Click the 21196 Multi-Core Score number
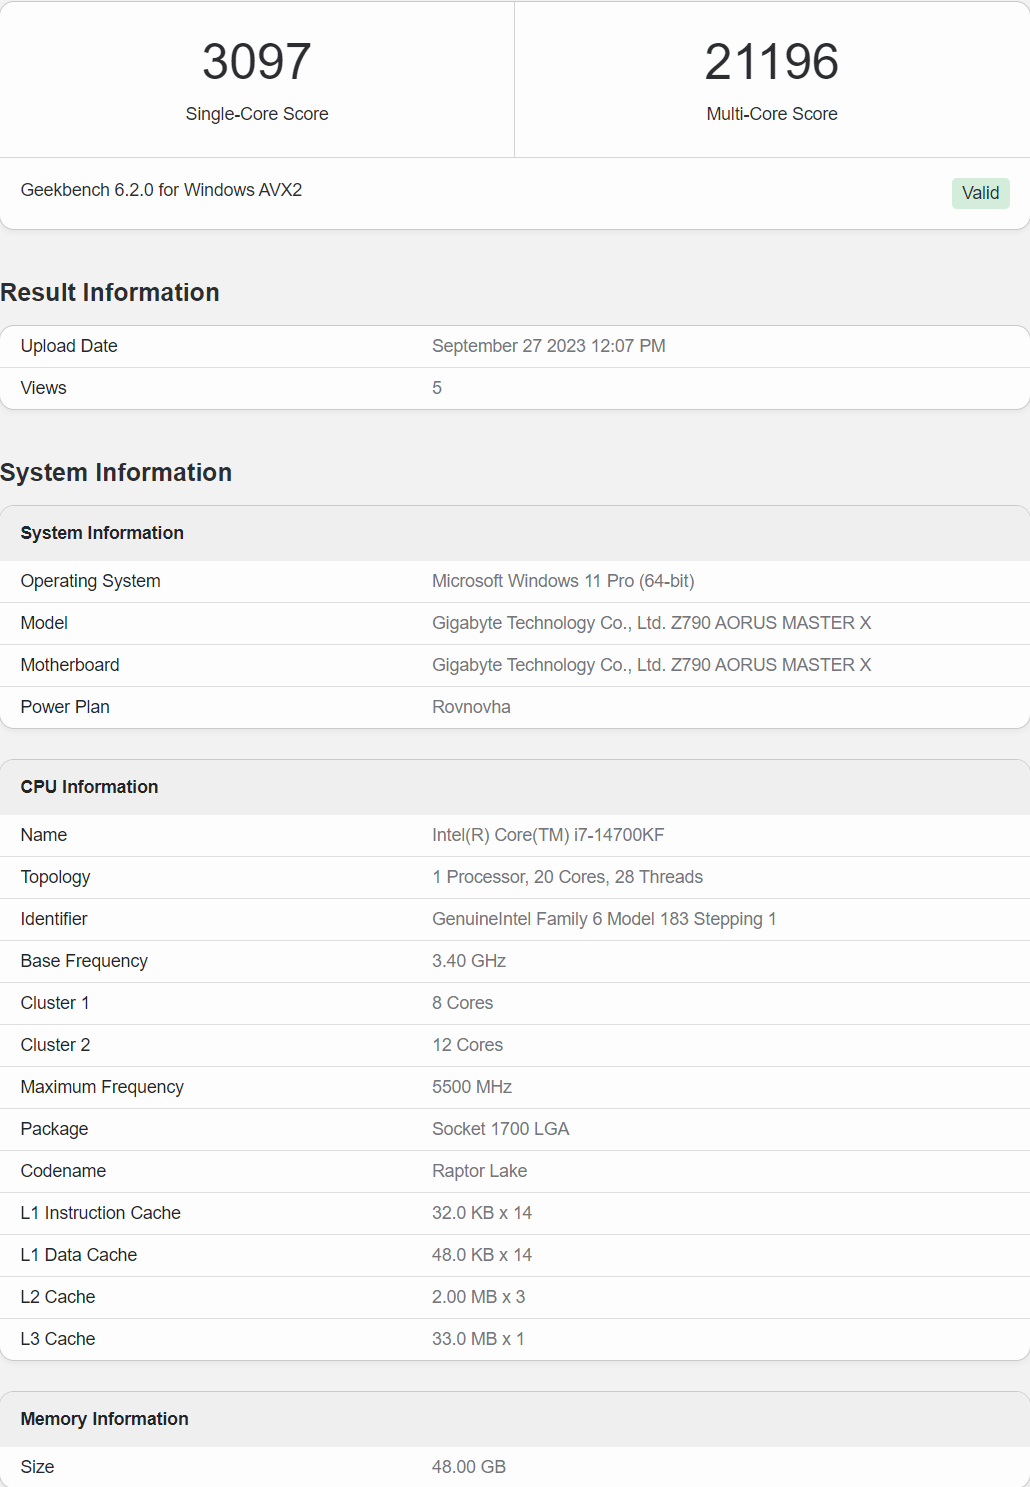This screenshot has width=1030, height=1487. coord(771,62)
